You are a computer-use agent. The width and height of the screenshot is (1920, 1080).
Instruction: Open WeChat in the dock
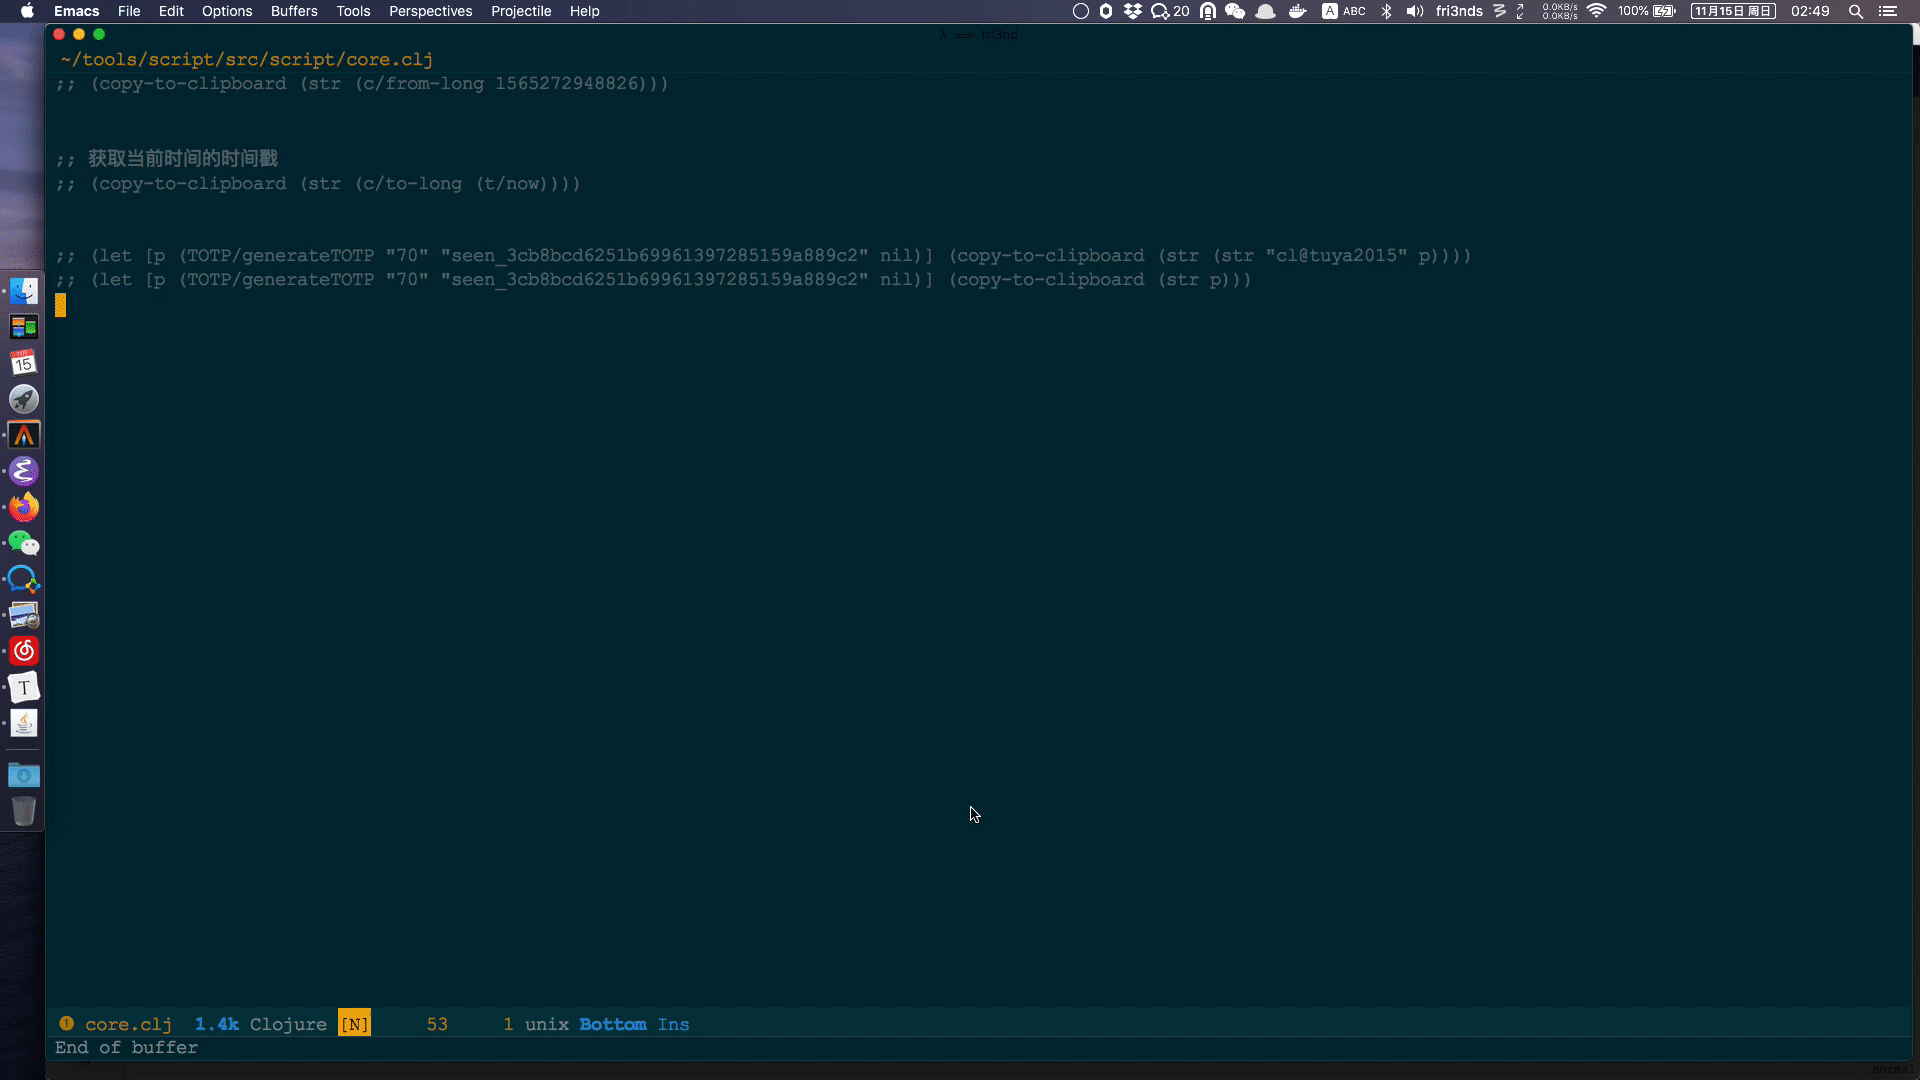[24, 543]
